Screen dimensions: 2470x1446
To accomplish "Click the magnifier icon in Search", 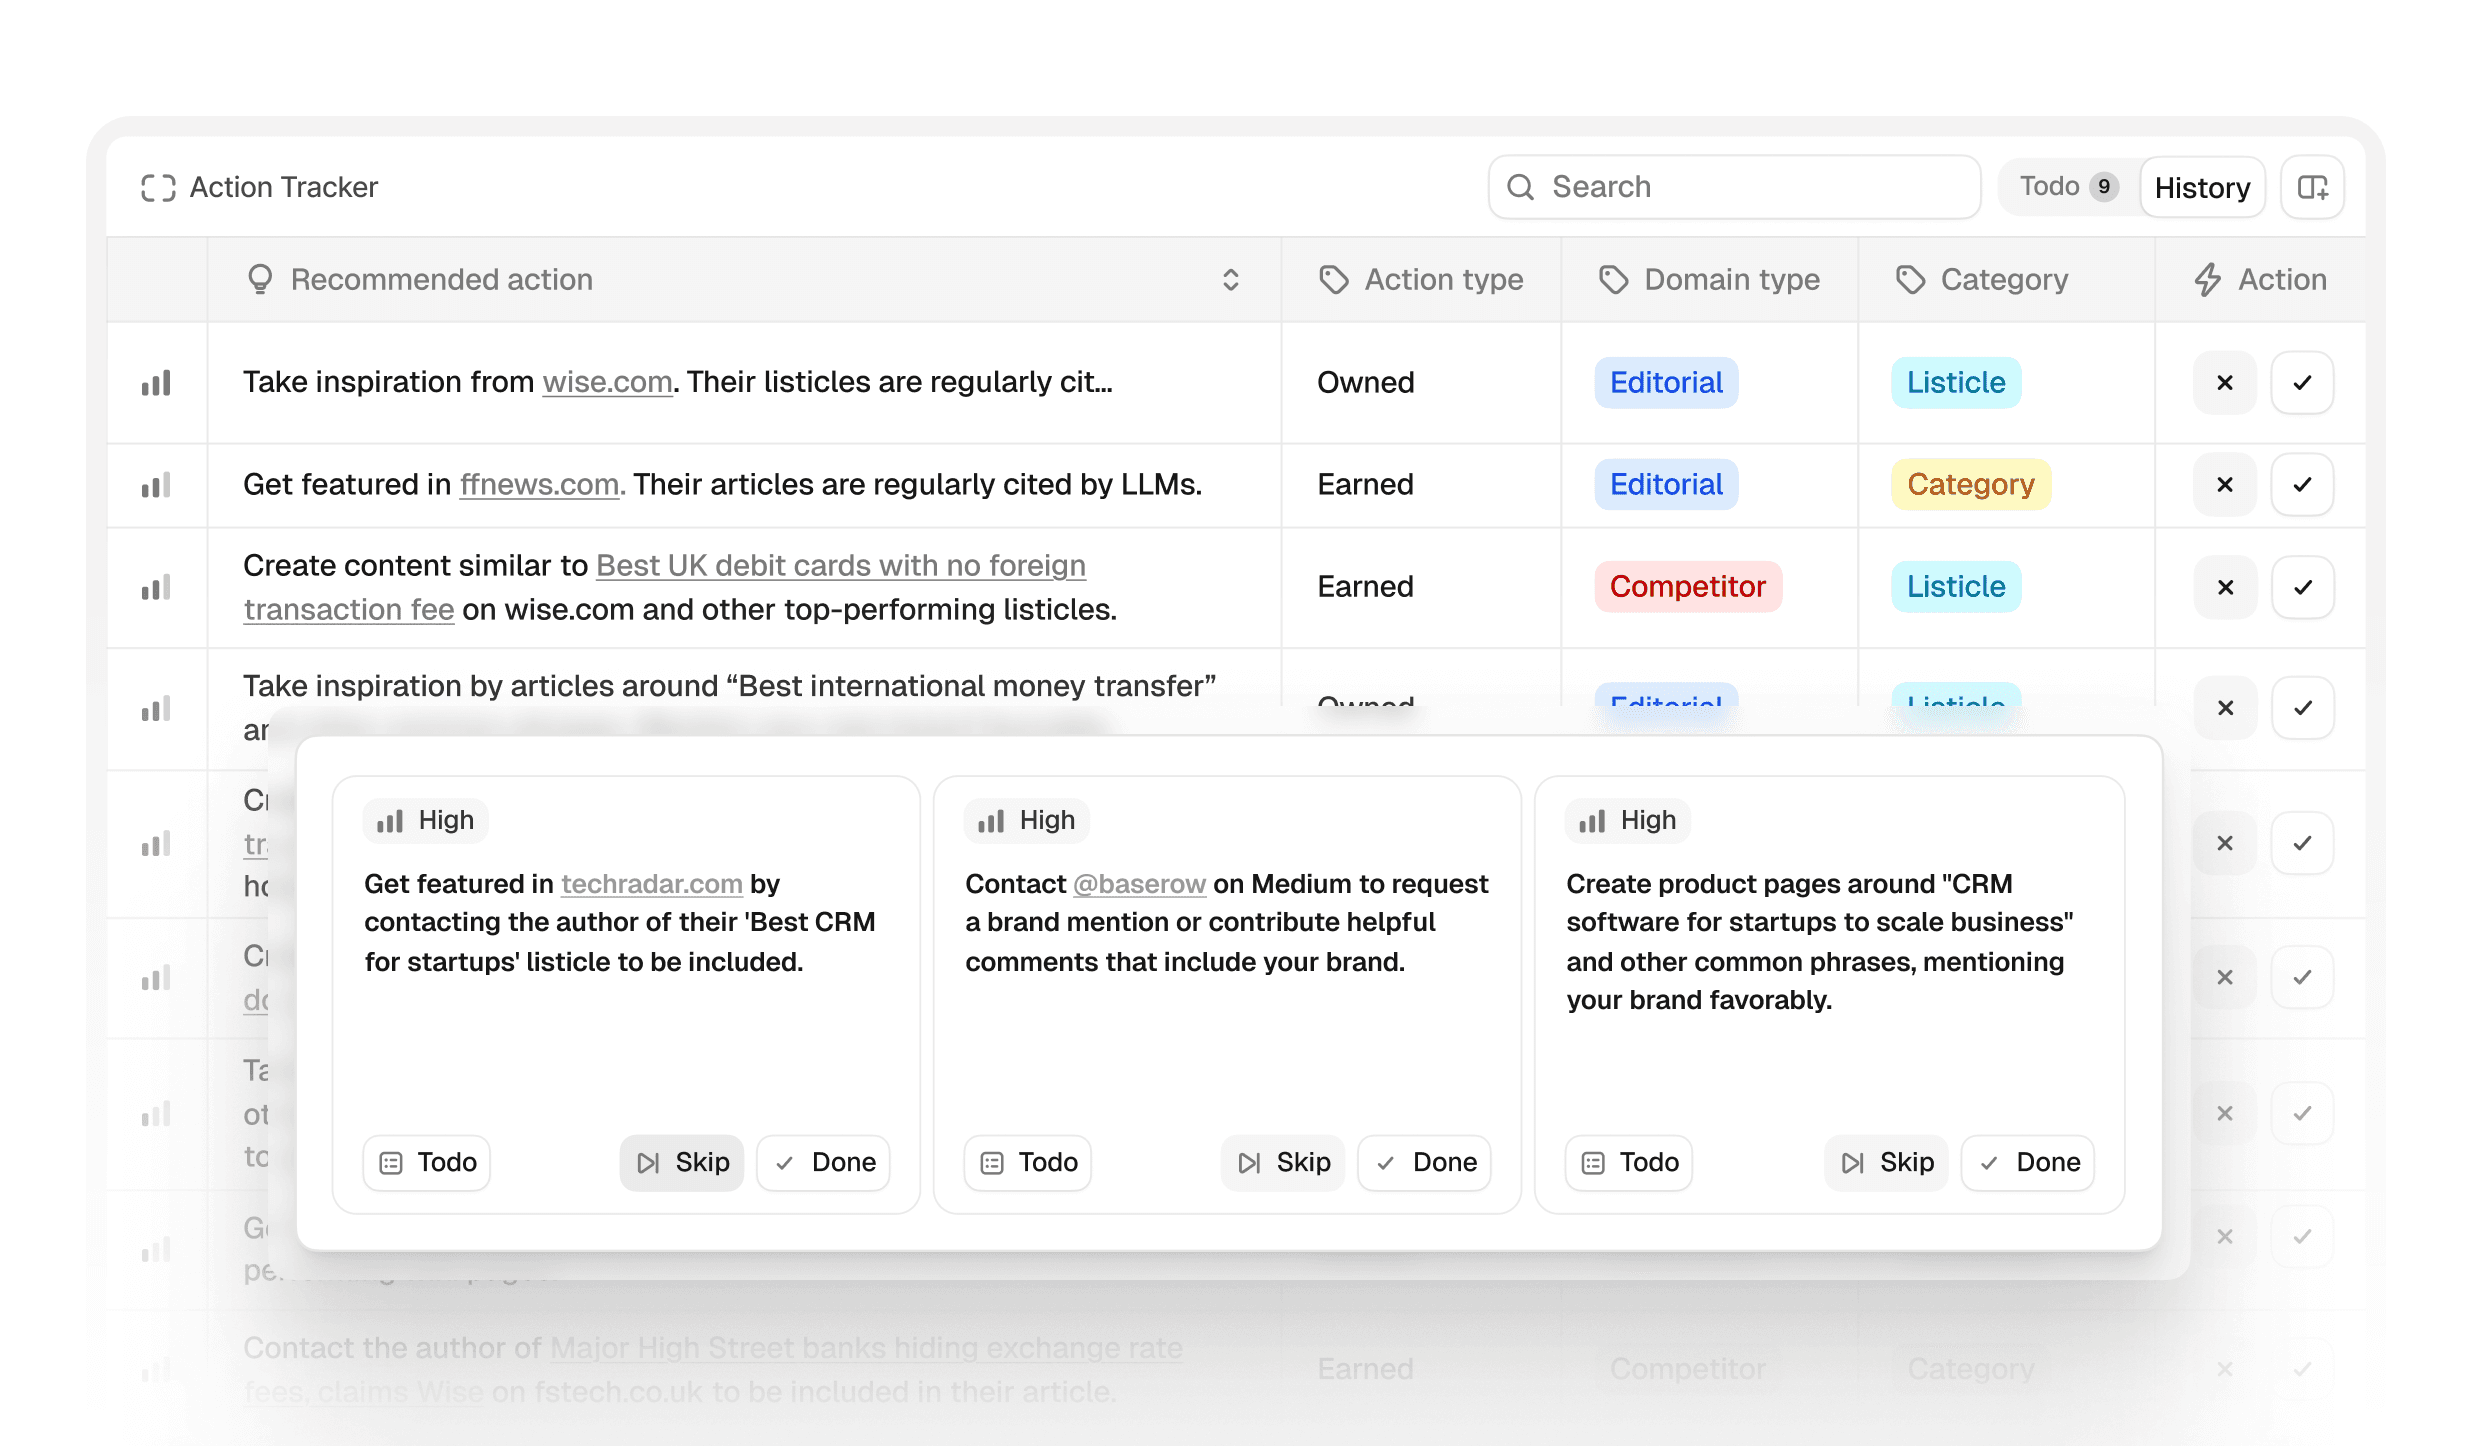I will point(1520,187).
